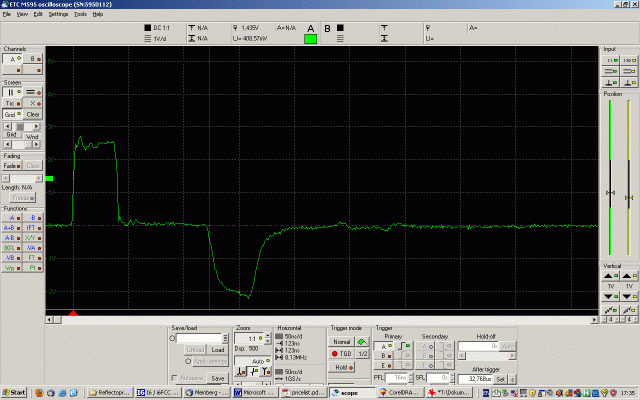
Task: Open the Tools menu
Action: tap(80, 14)
